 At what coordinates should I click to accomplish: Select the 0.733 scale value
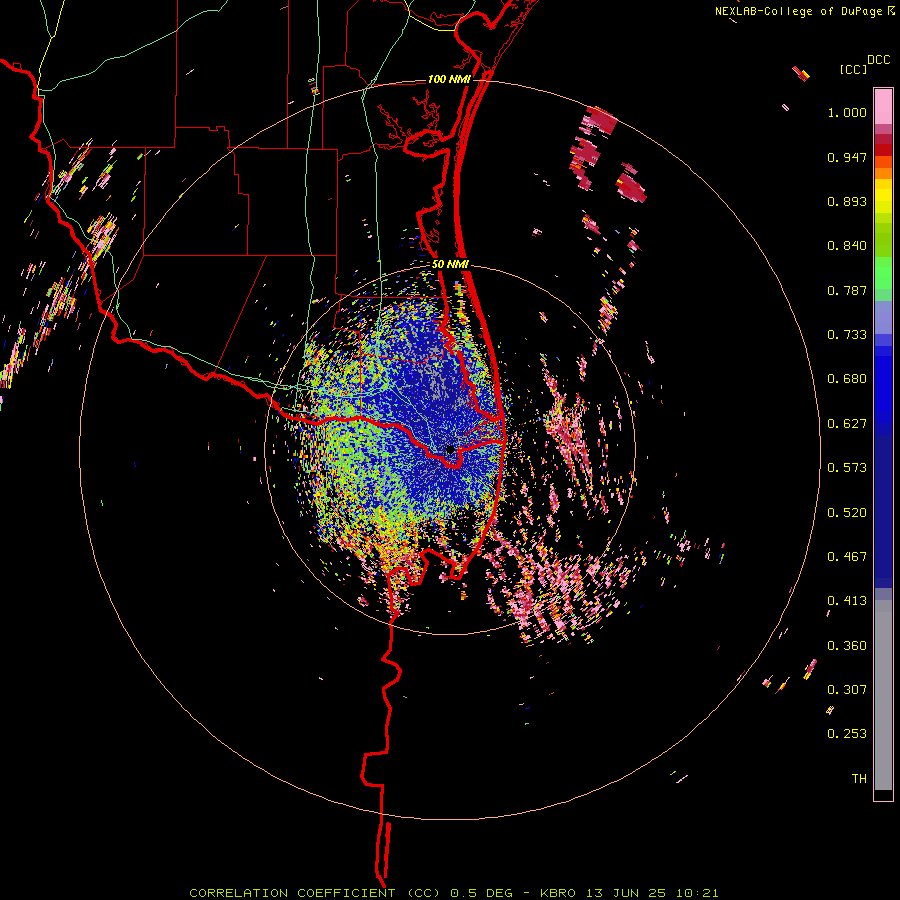click(847, 335)
